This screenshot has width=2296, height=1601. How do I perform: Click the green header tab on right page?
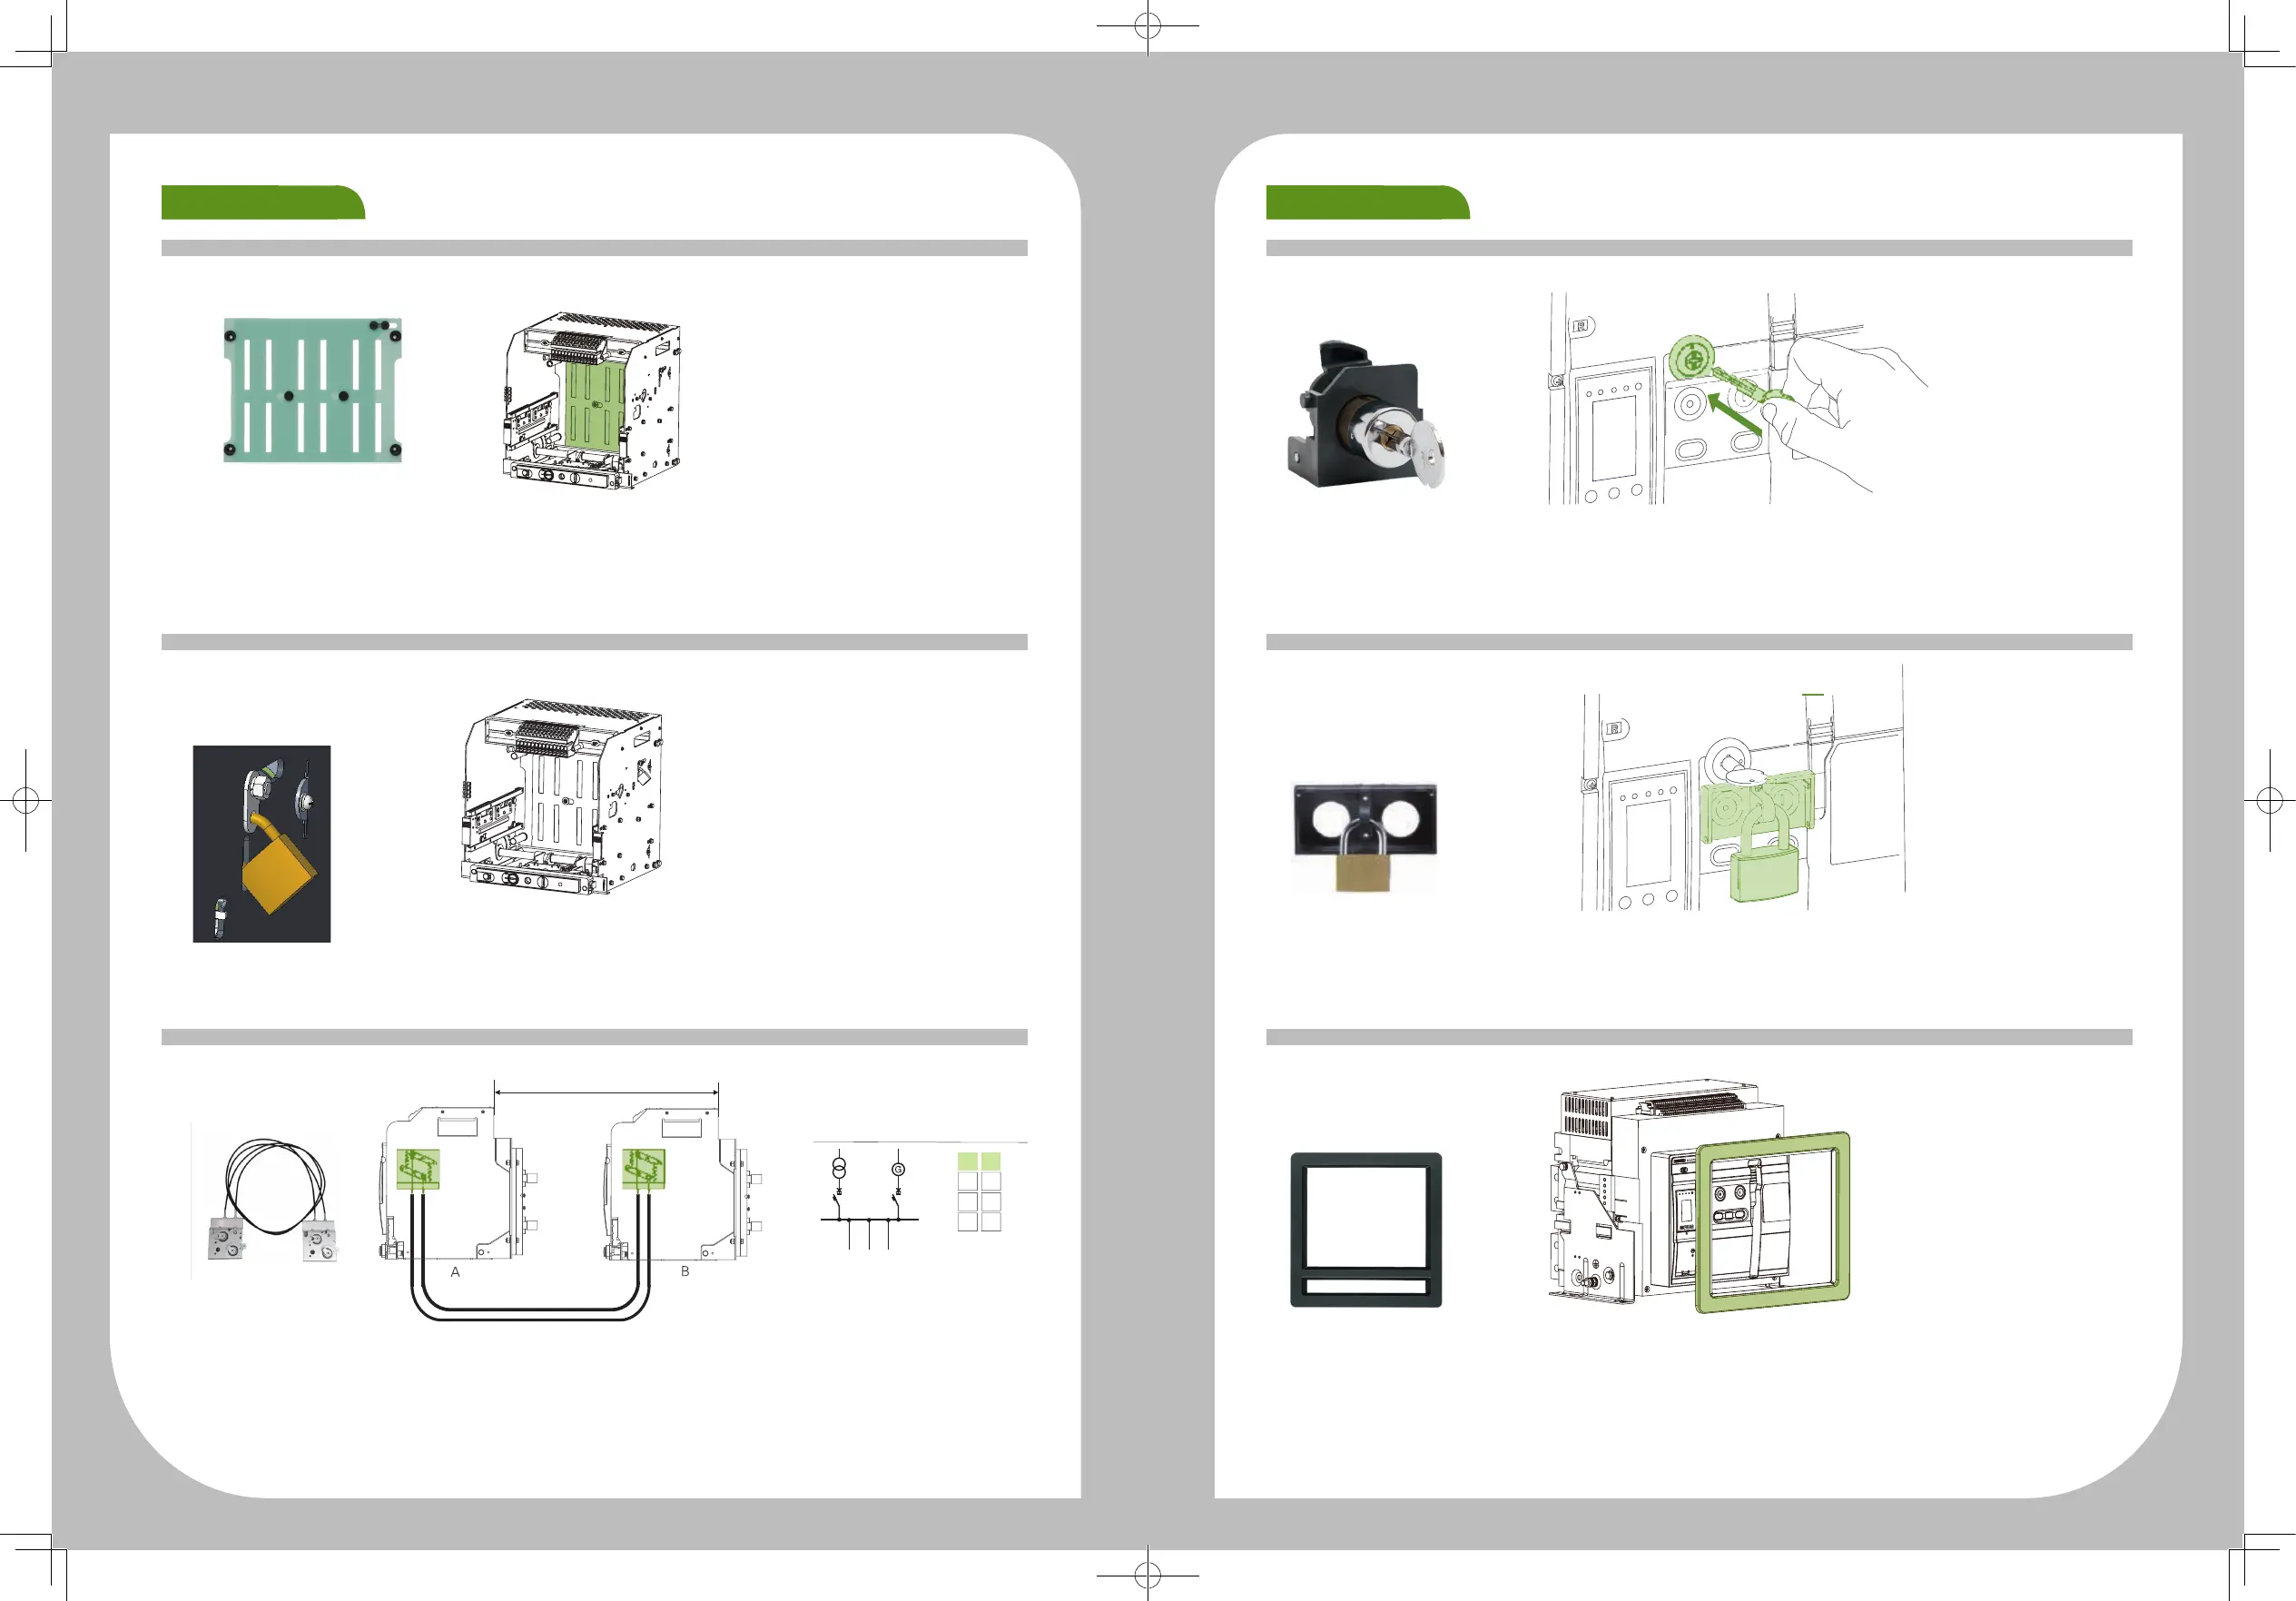click(1366, 202)
